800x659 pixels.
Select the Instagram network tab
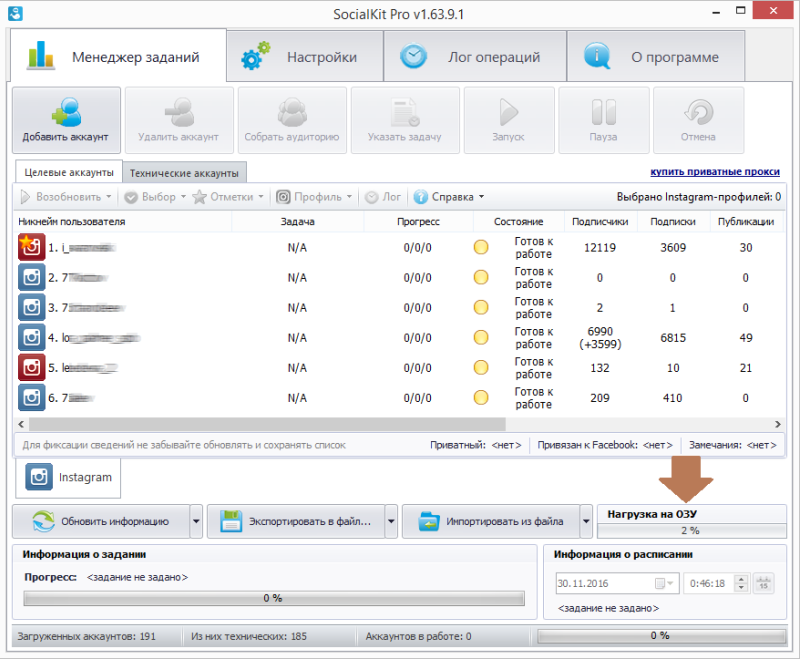(x=68, y=477)
